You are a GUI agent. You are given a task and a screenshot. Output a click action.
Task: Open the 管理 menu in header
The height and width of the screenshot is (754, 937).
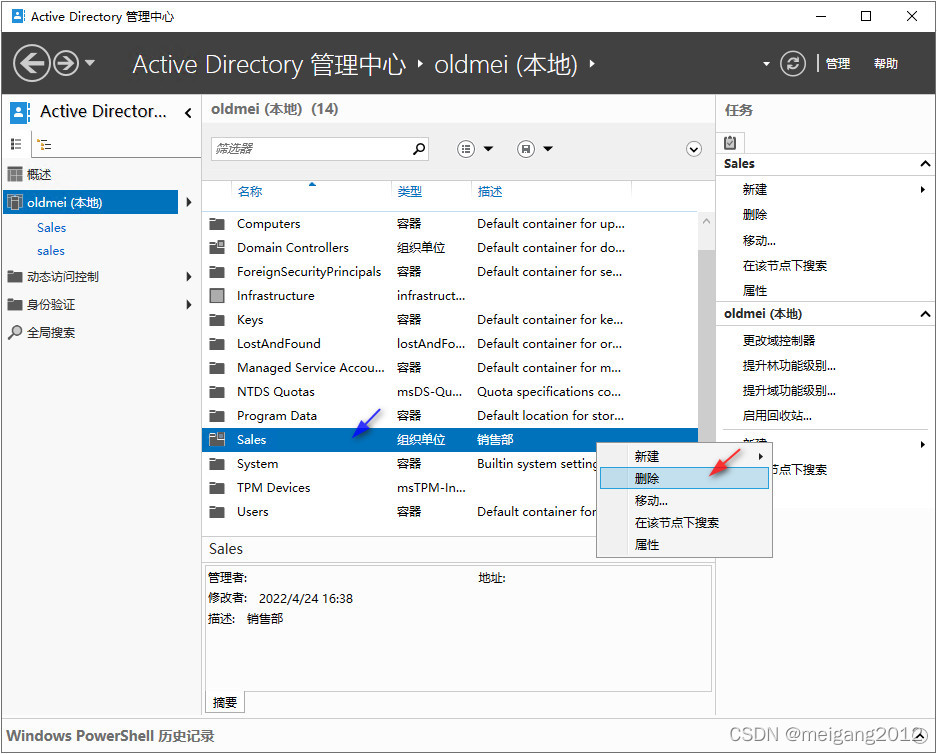(x=837, y=63)
